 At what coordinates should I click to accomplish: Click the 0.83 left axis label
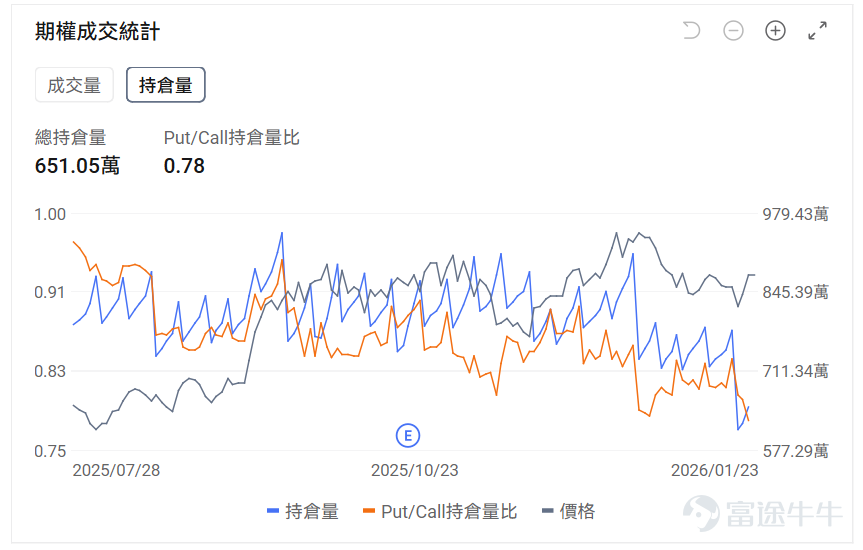point(50,372)
